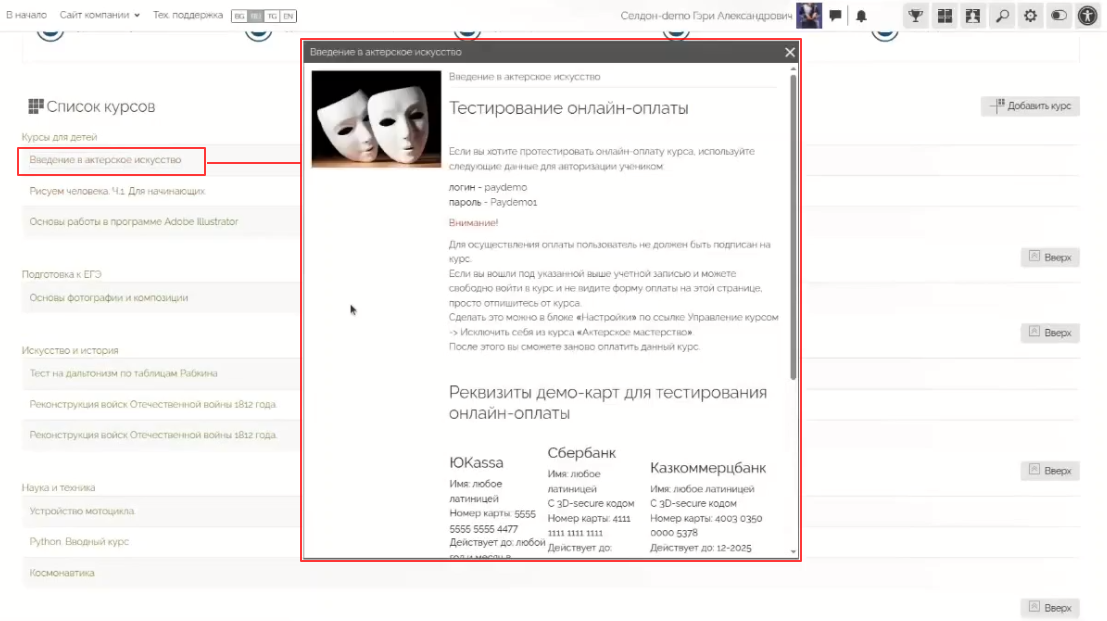Open course Основы фотографии и композиции

tap(109, 298)
